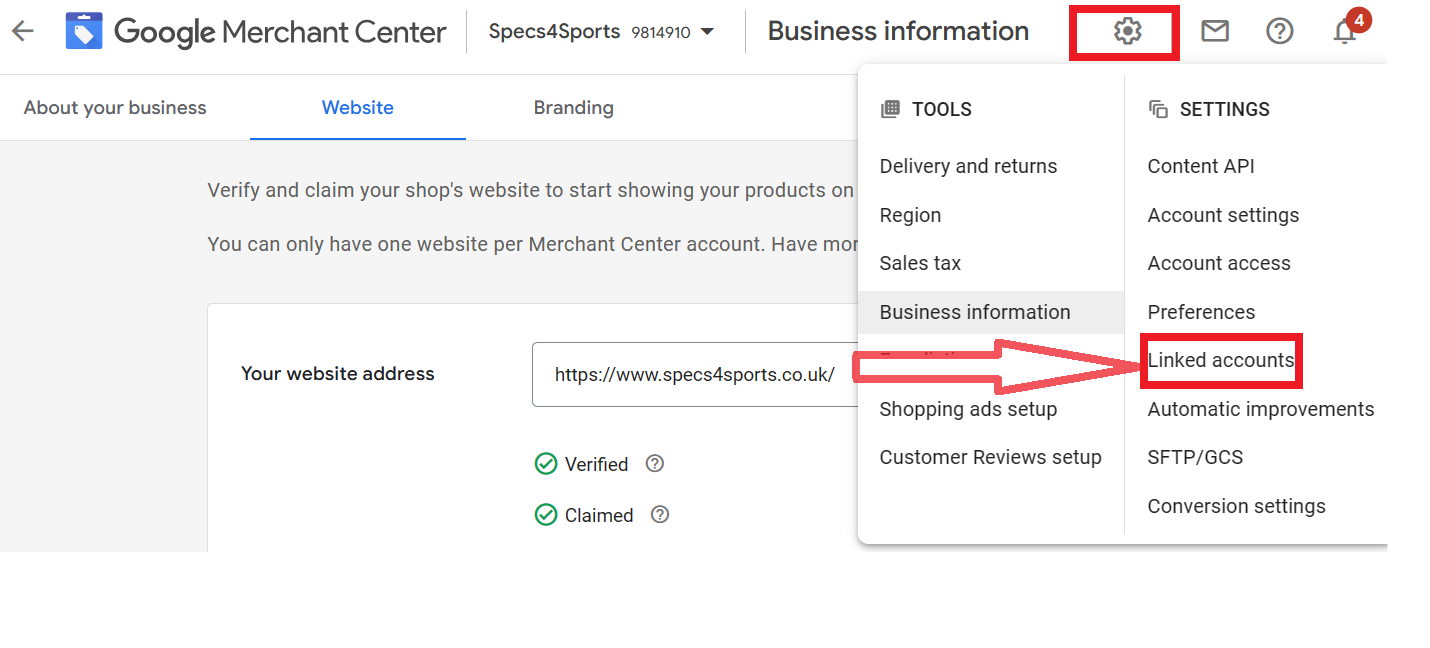Open SFTP/GCS settings
The image size is (1430, 648).
[1195, 457]
